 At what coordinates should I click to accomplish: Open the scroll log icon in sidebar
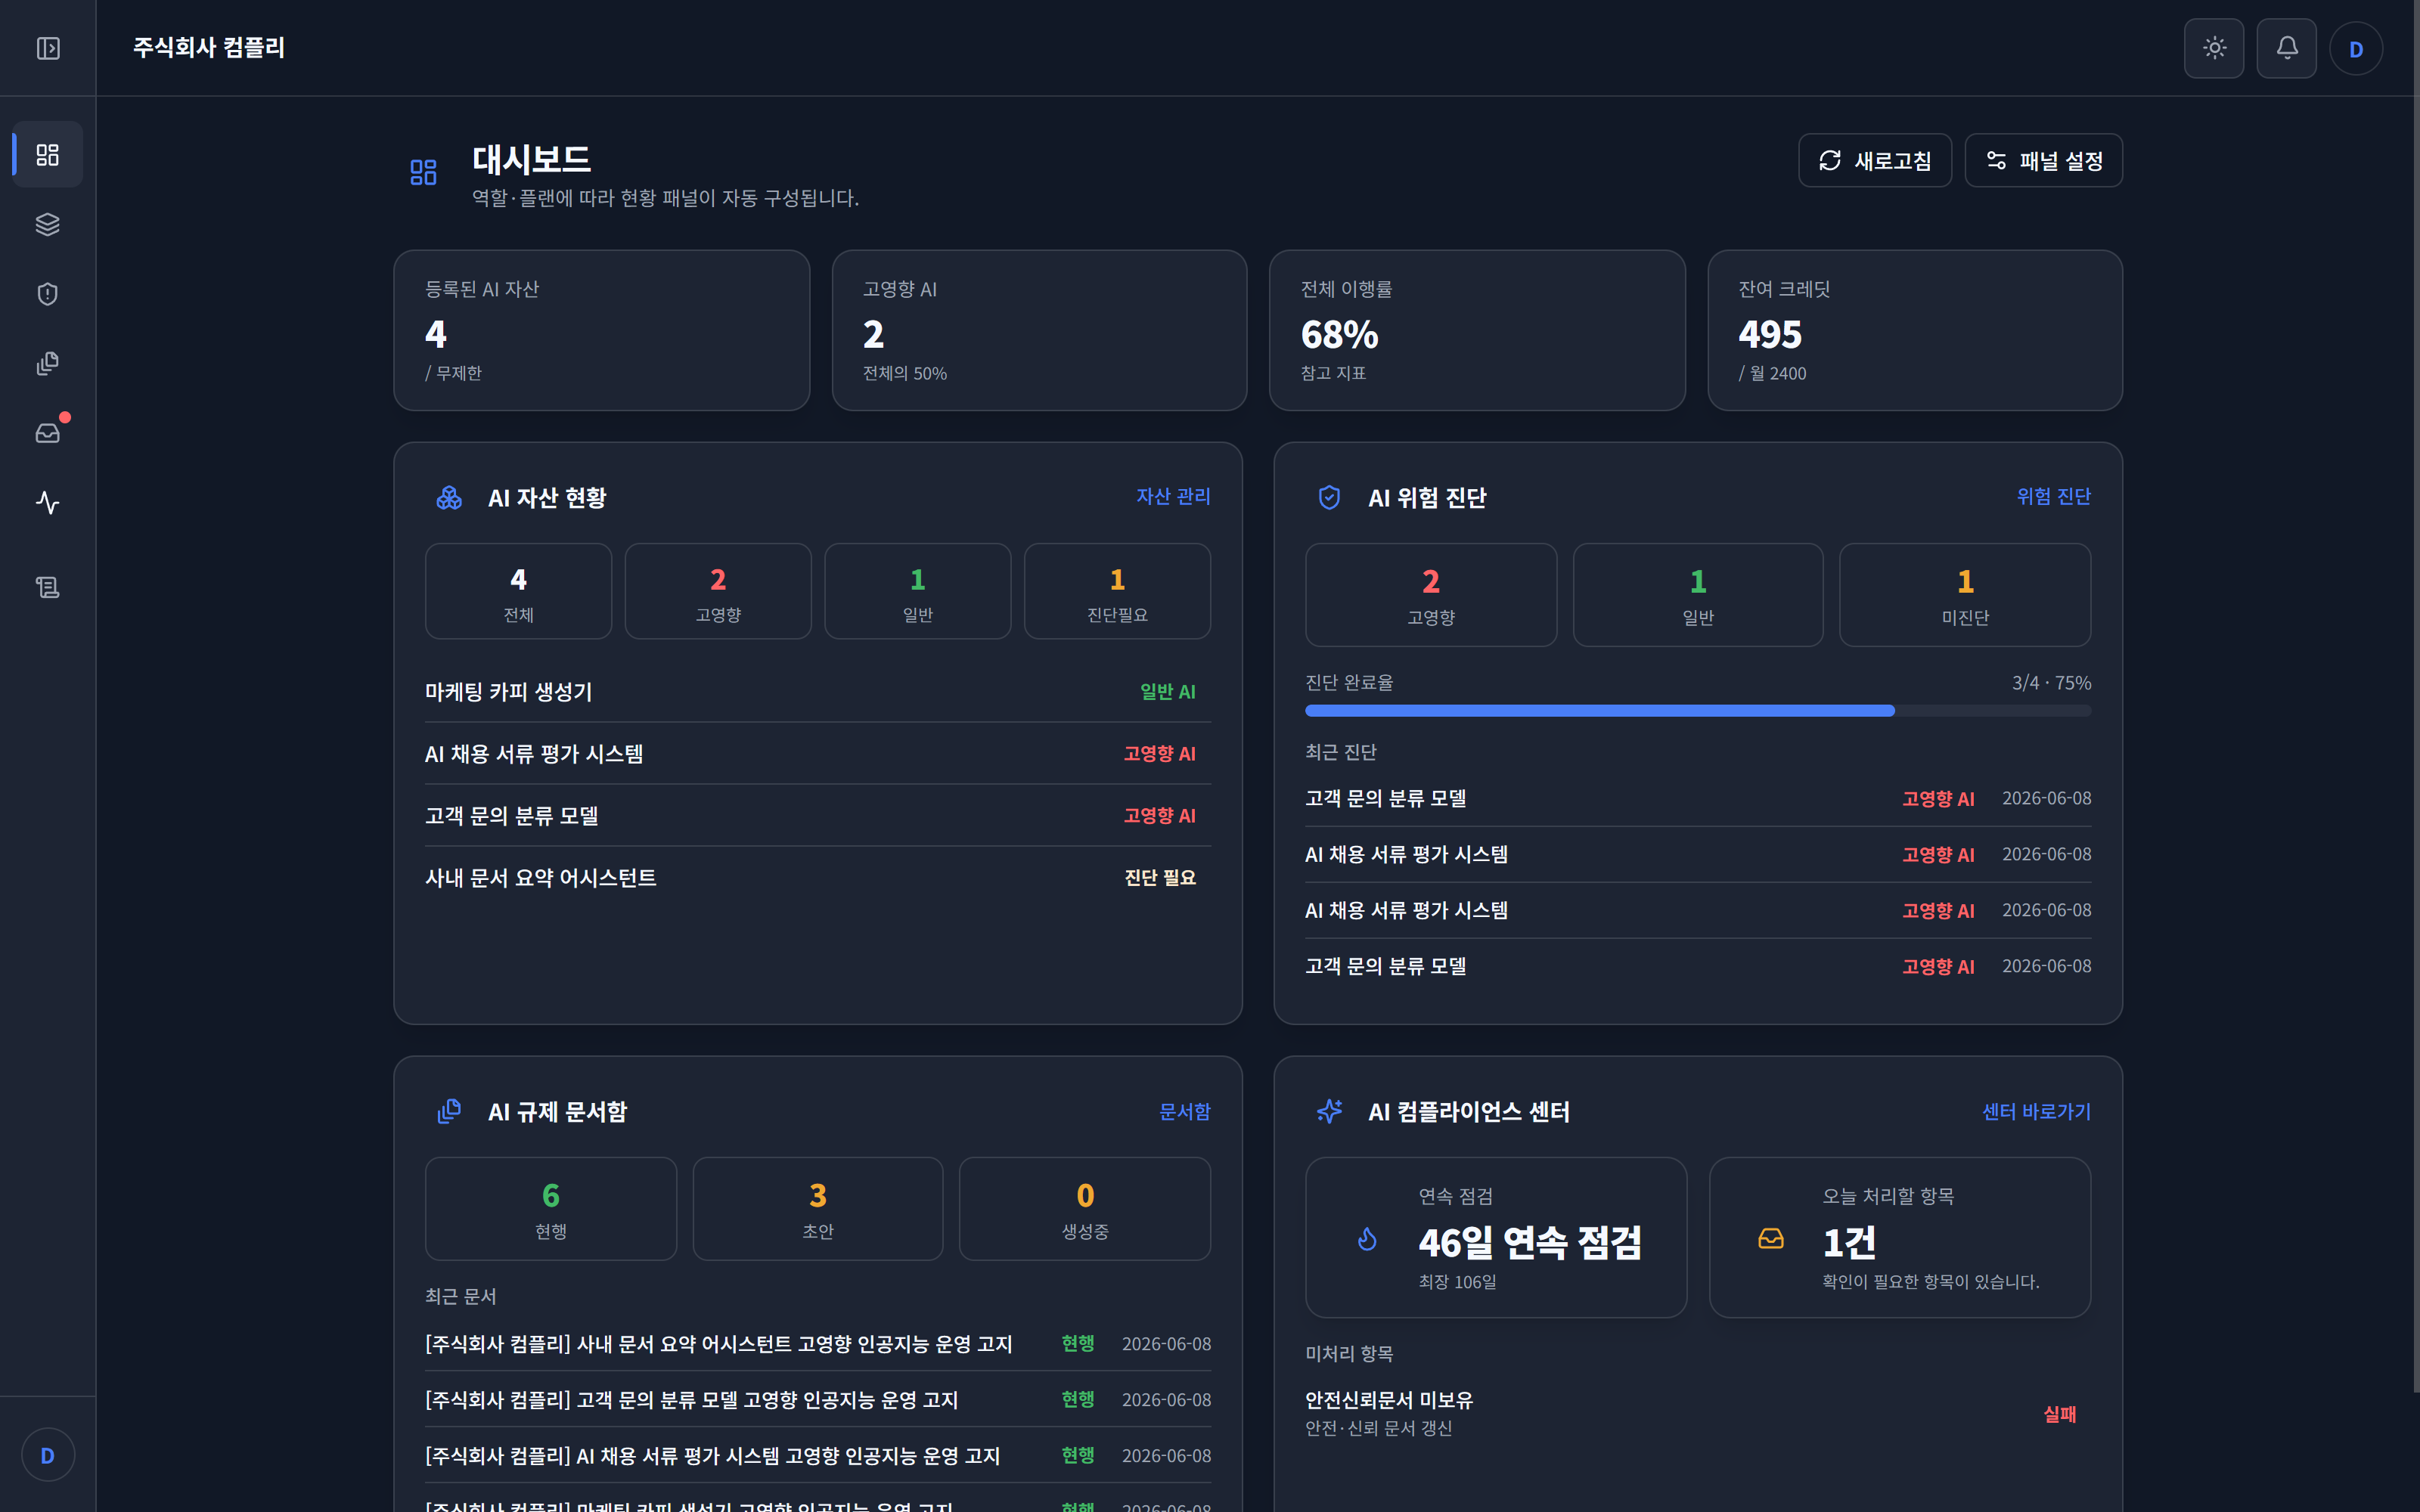click(48, 587)
